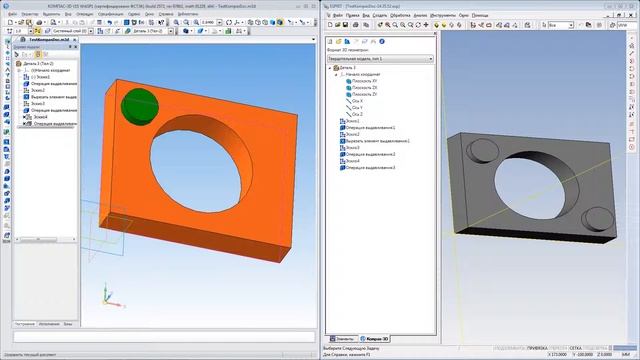Viewport: 640px width, 360px height.
Task: Click New file icon in ESPRIT toolbar
Action: click(330, 25)
